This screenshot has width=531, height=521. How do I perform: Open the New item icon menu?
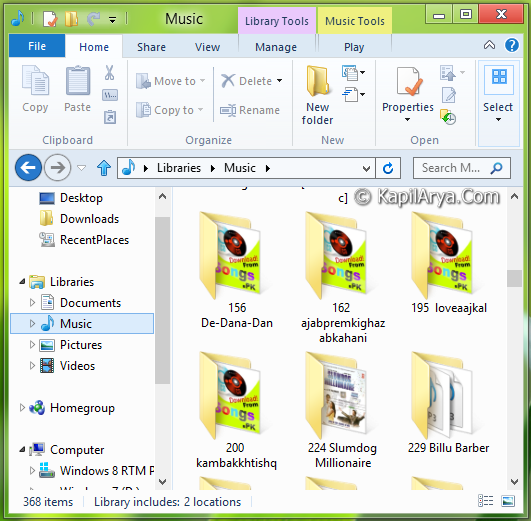pyautogui.click(x=353, y=72)
